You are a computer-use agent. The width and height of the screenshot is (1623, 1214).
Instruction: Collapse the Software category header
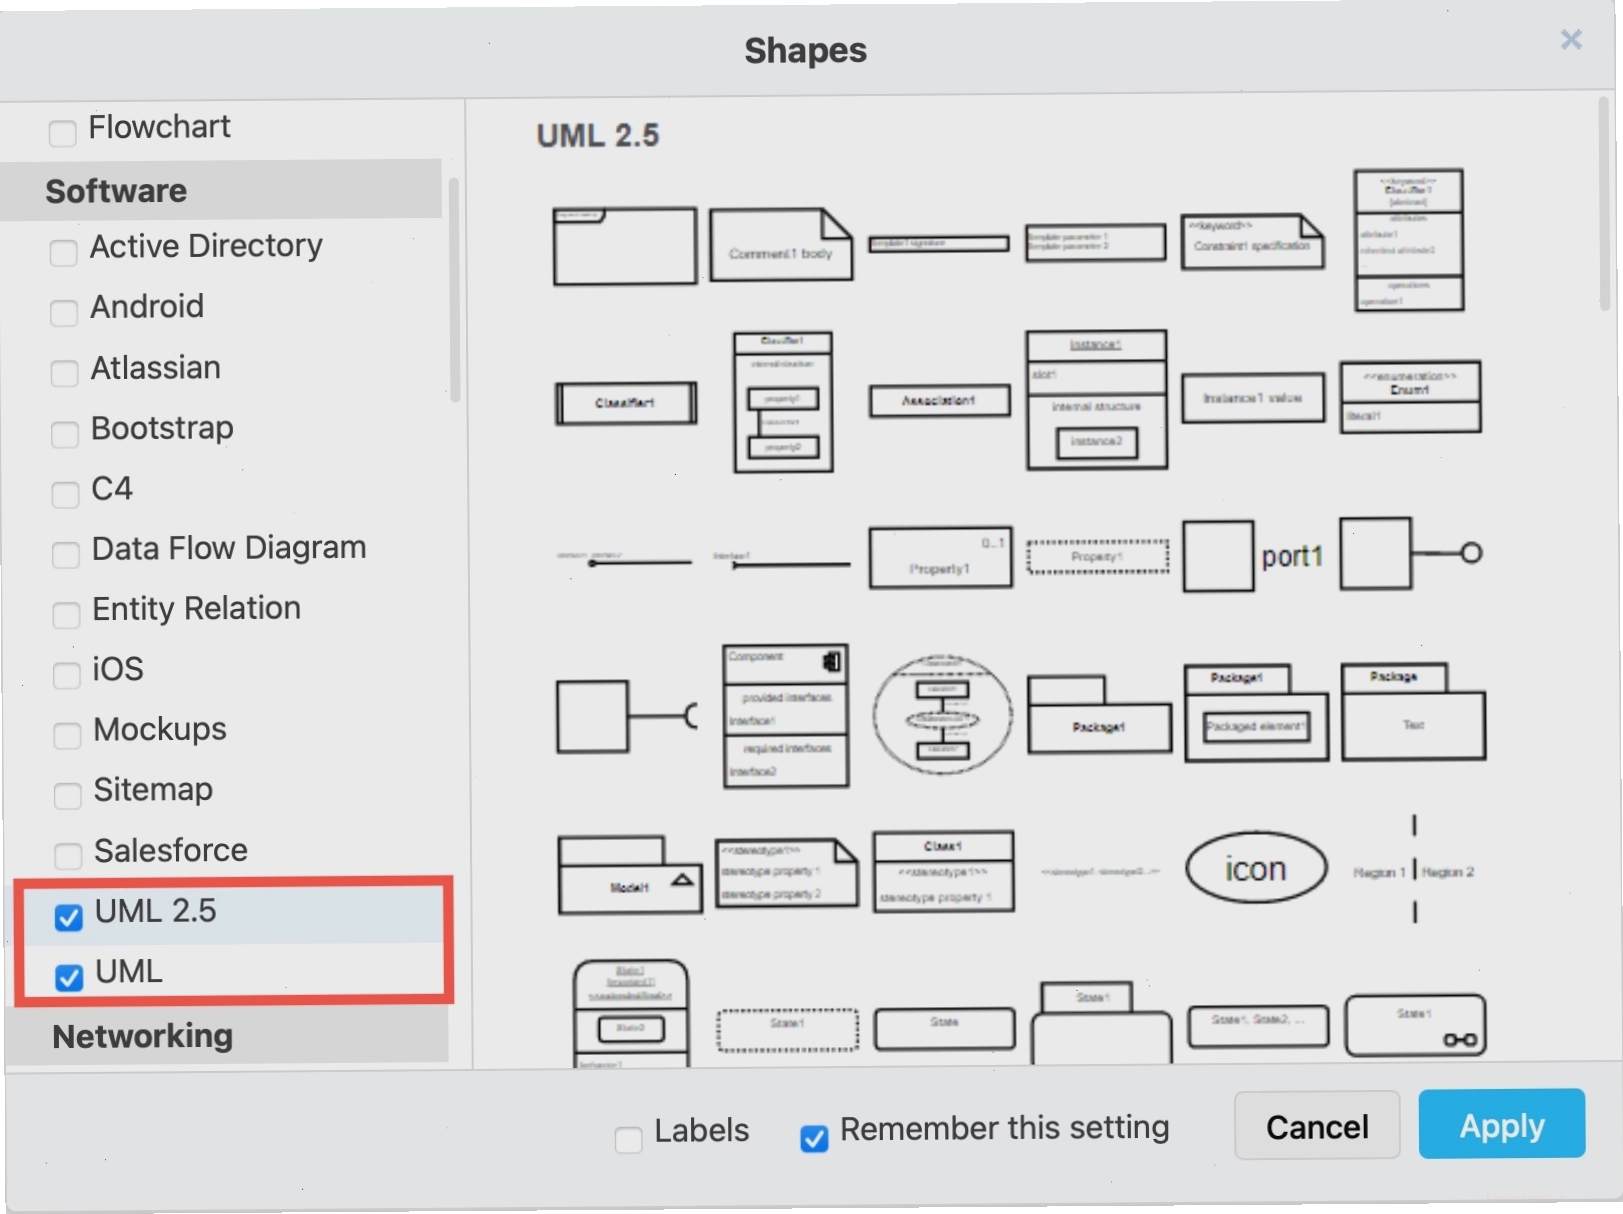pyautogui.click(x=222, y=190)
